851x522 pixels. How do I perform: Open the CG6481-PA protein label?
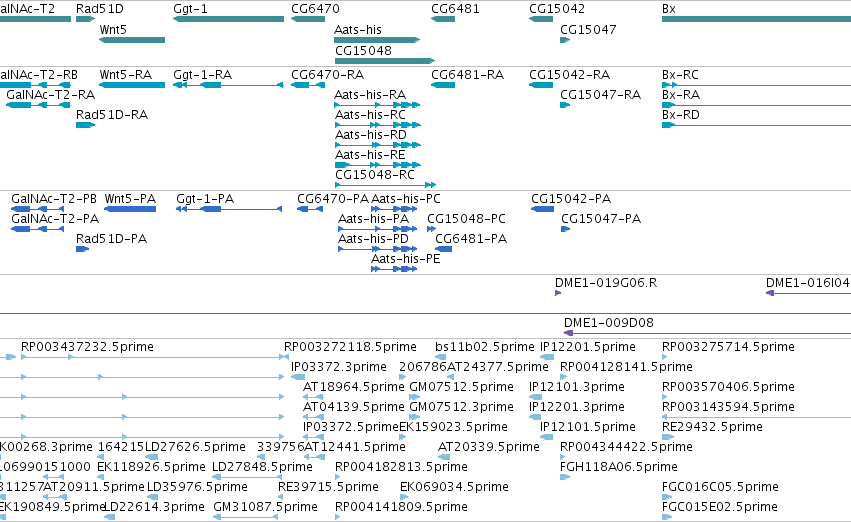click(x=471, y=239)
